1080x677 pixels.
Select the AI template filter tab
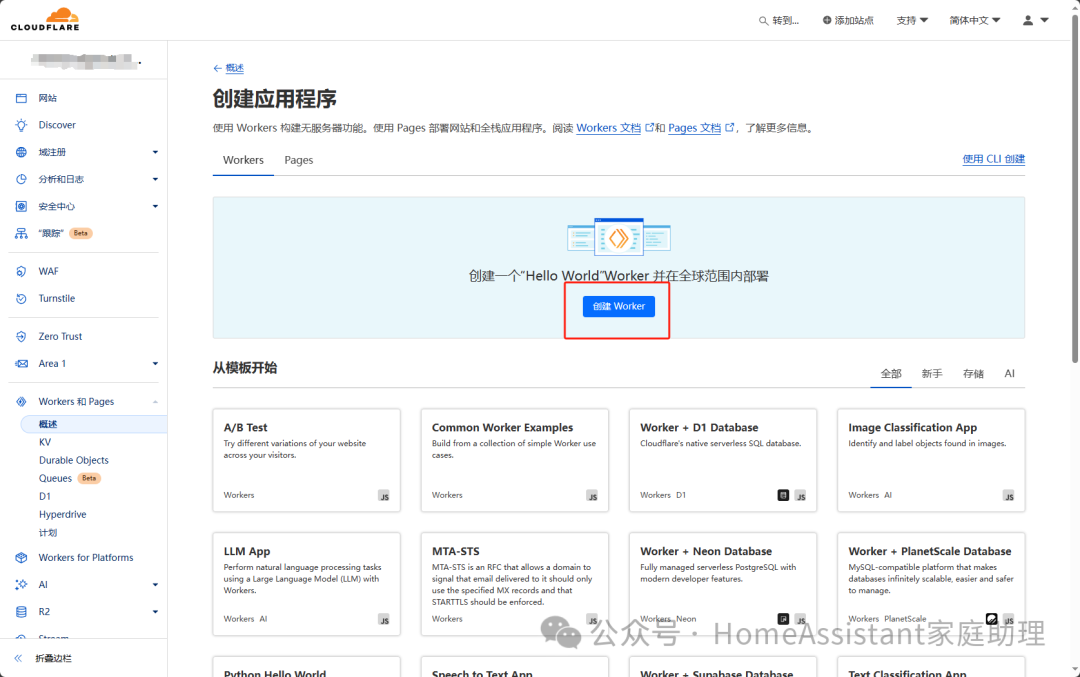1009,373
